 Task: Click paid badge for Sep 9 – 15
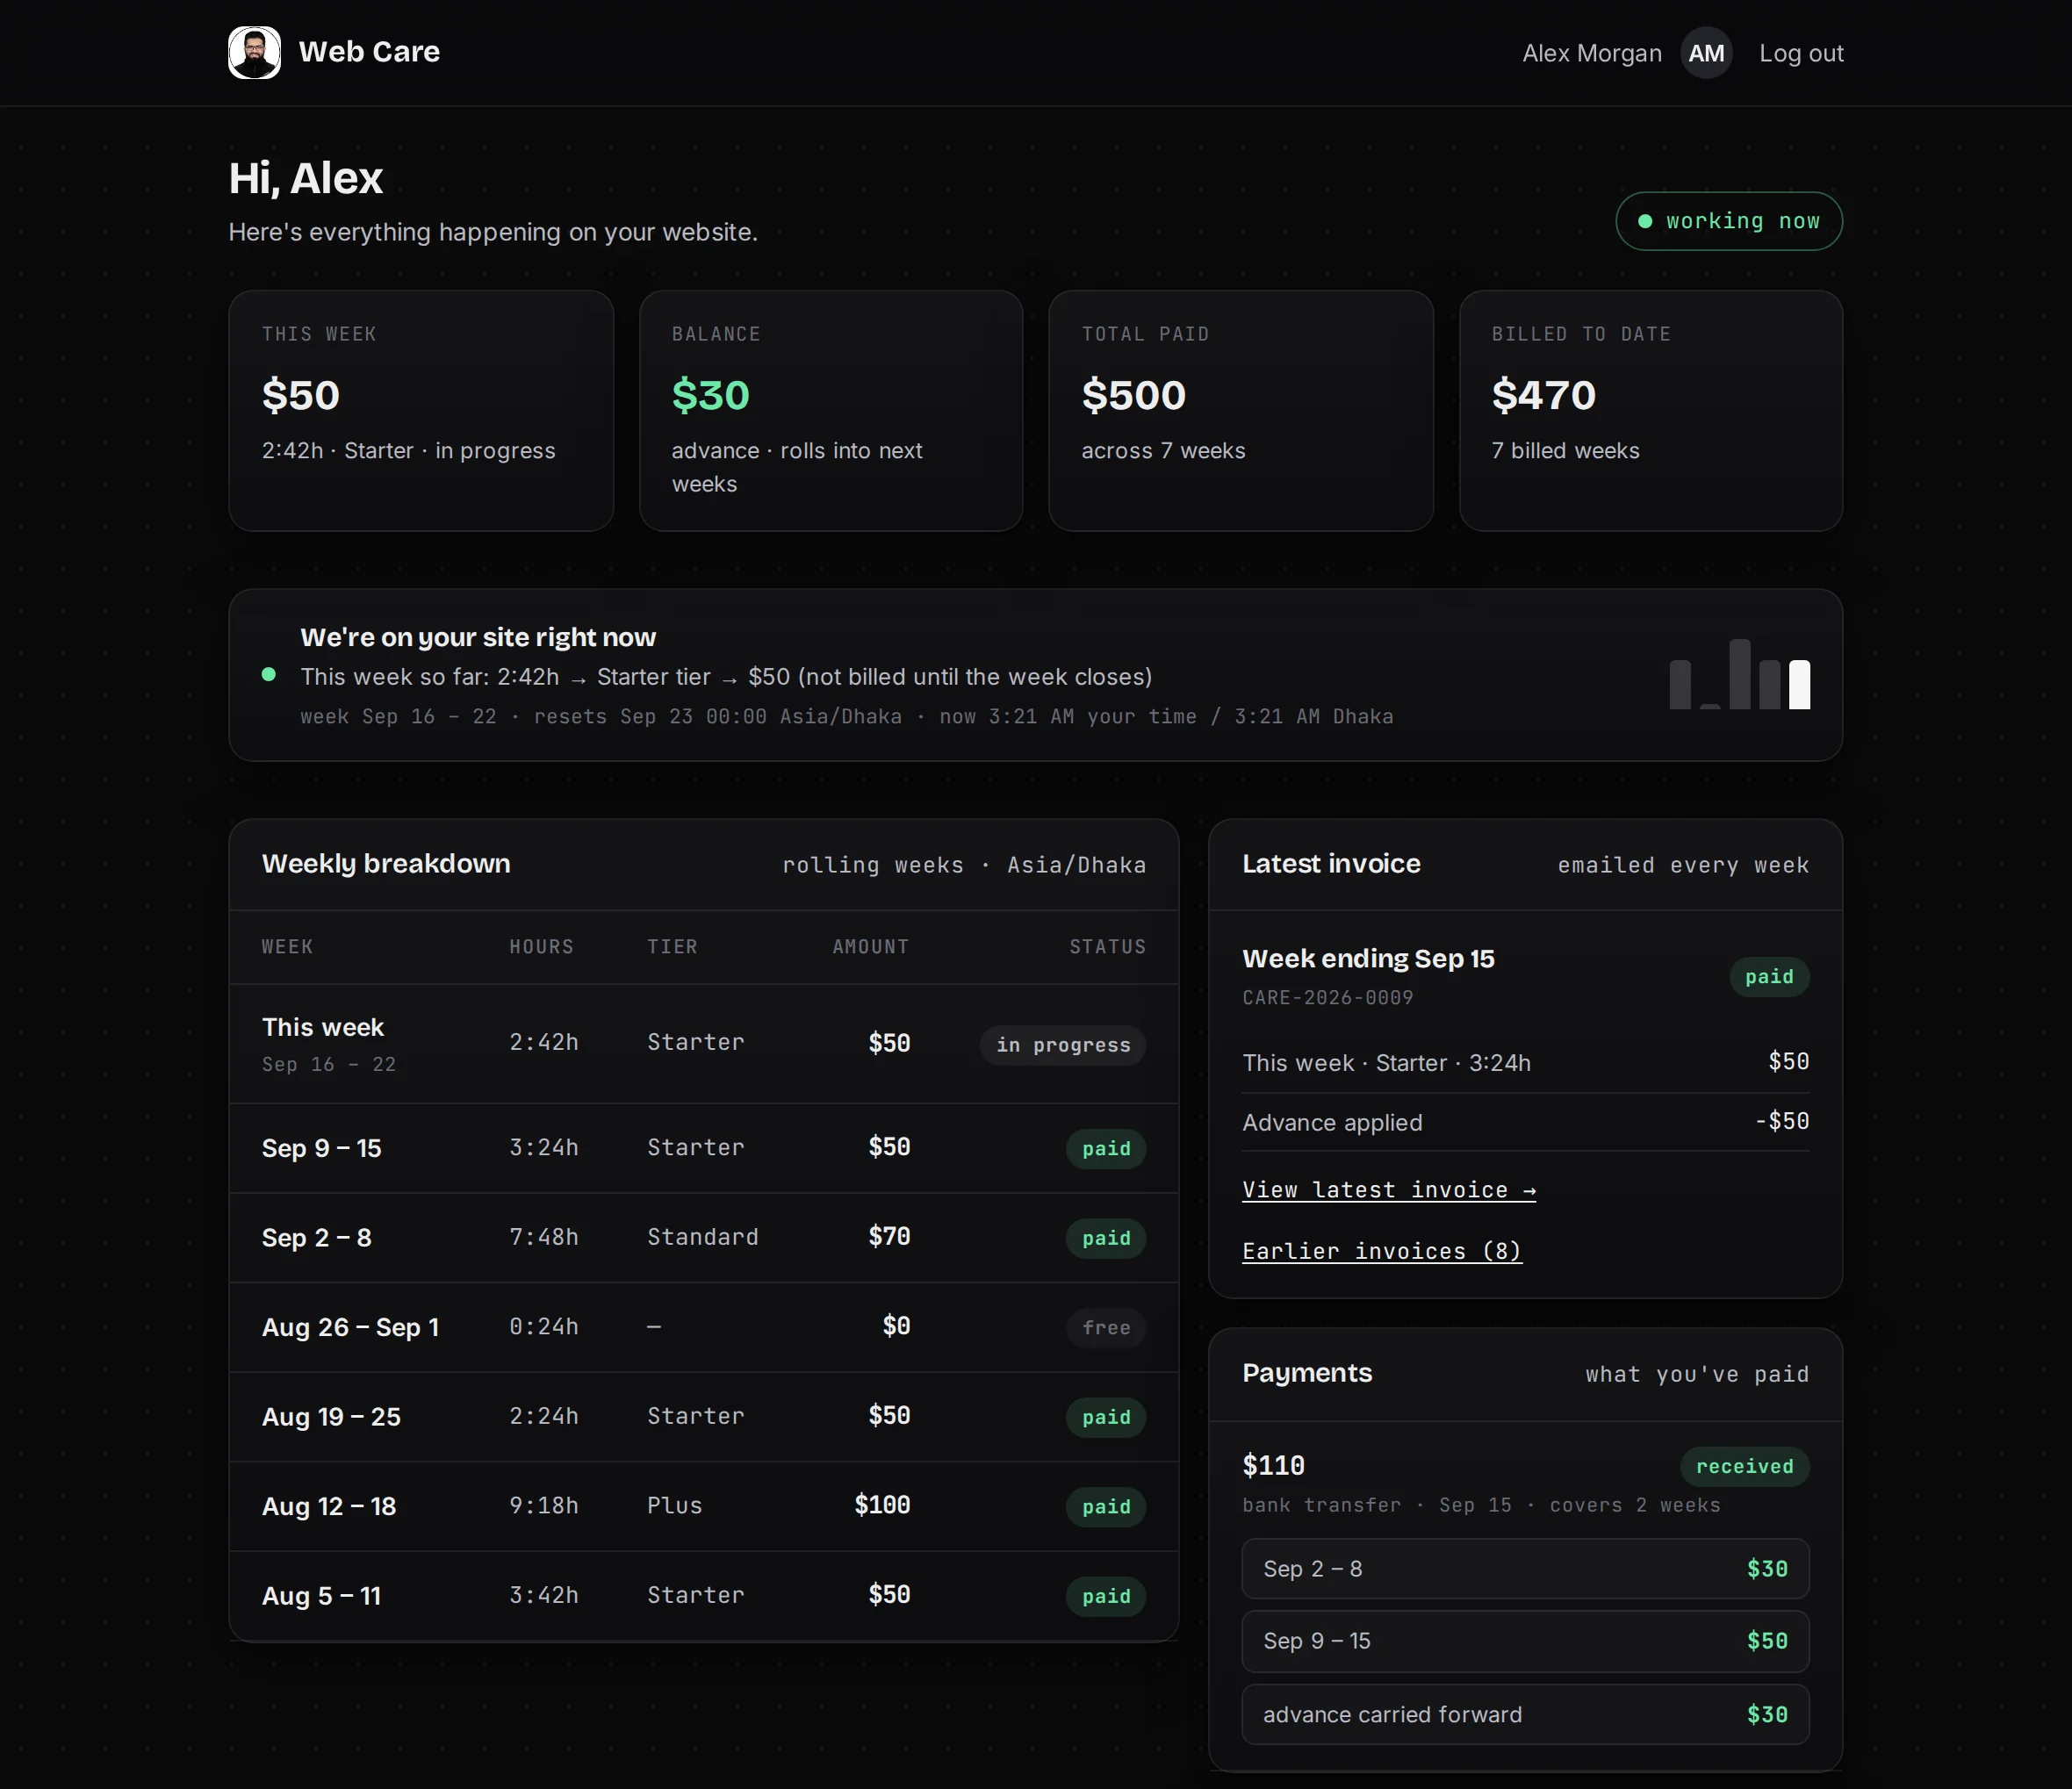pos(1106,1149)
